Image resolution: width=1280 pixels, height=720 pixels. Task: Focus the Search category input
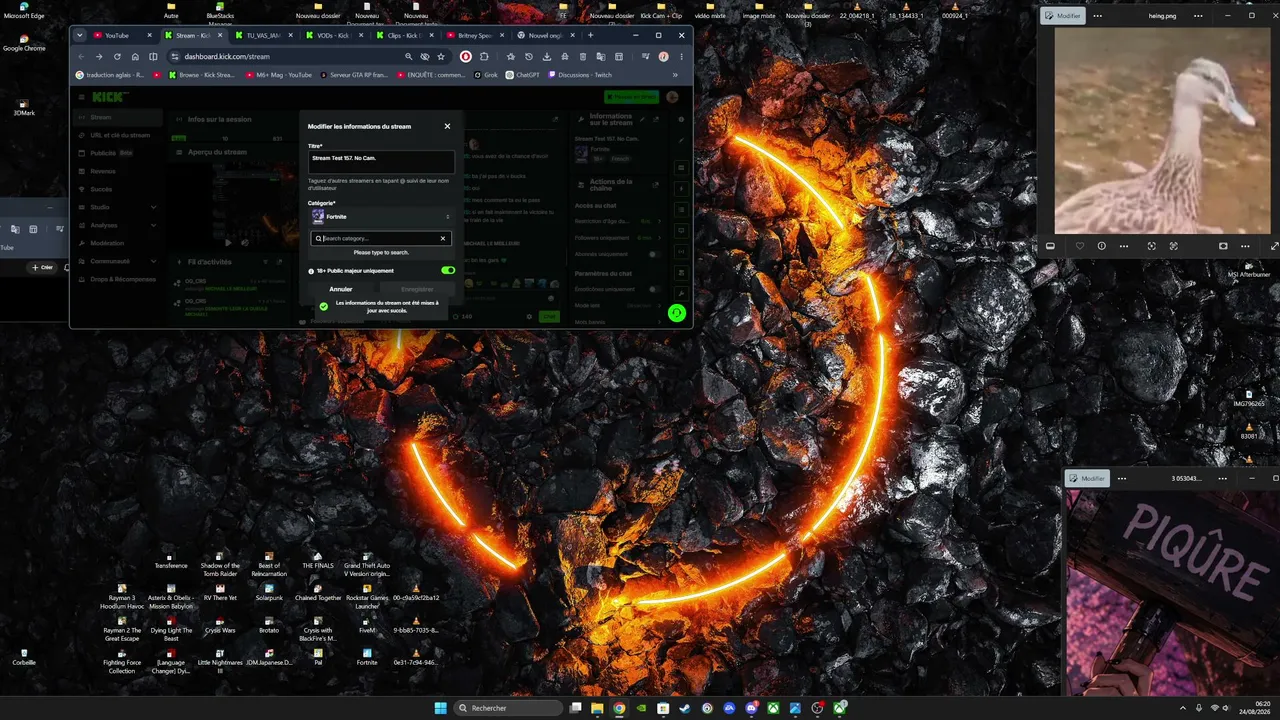tap(380, 239)
